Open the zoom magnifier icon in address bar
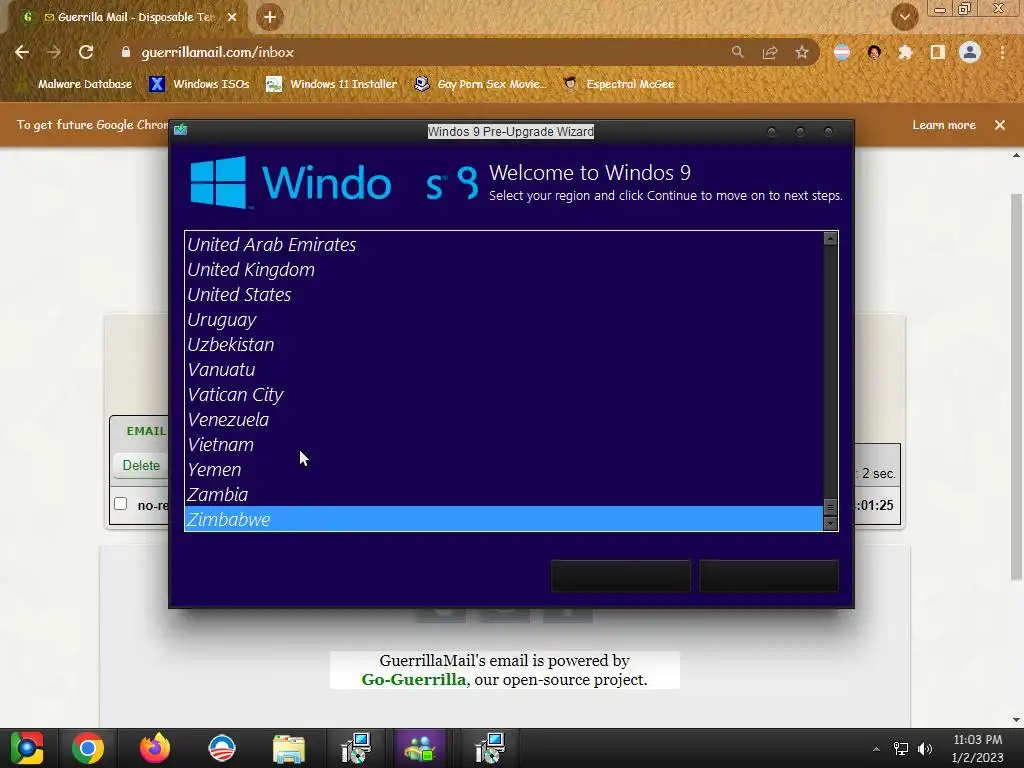1024x768 pixels. tap(737, 52)
